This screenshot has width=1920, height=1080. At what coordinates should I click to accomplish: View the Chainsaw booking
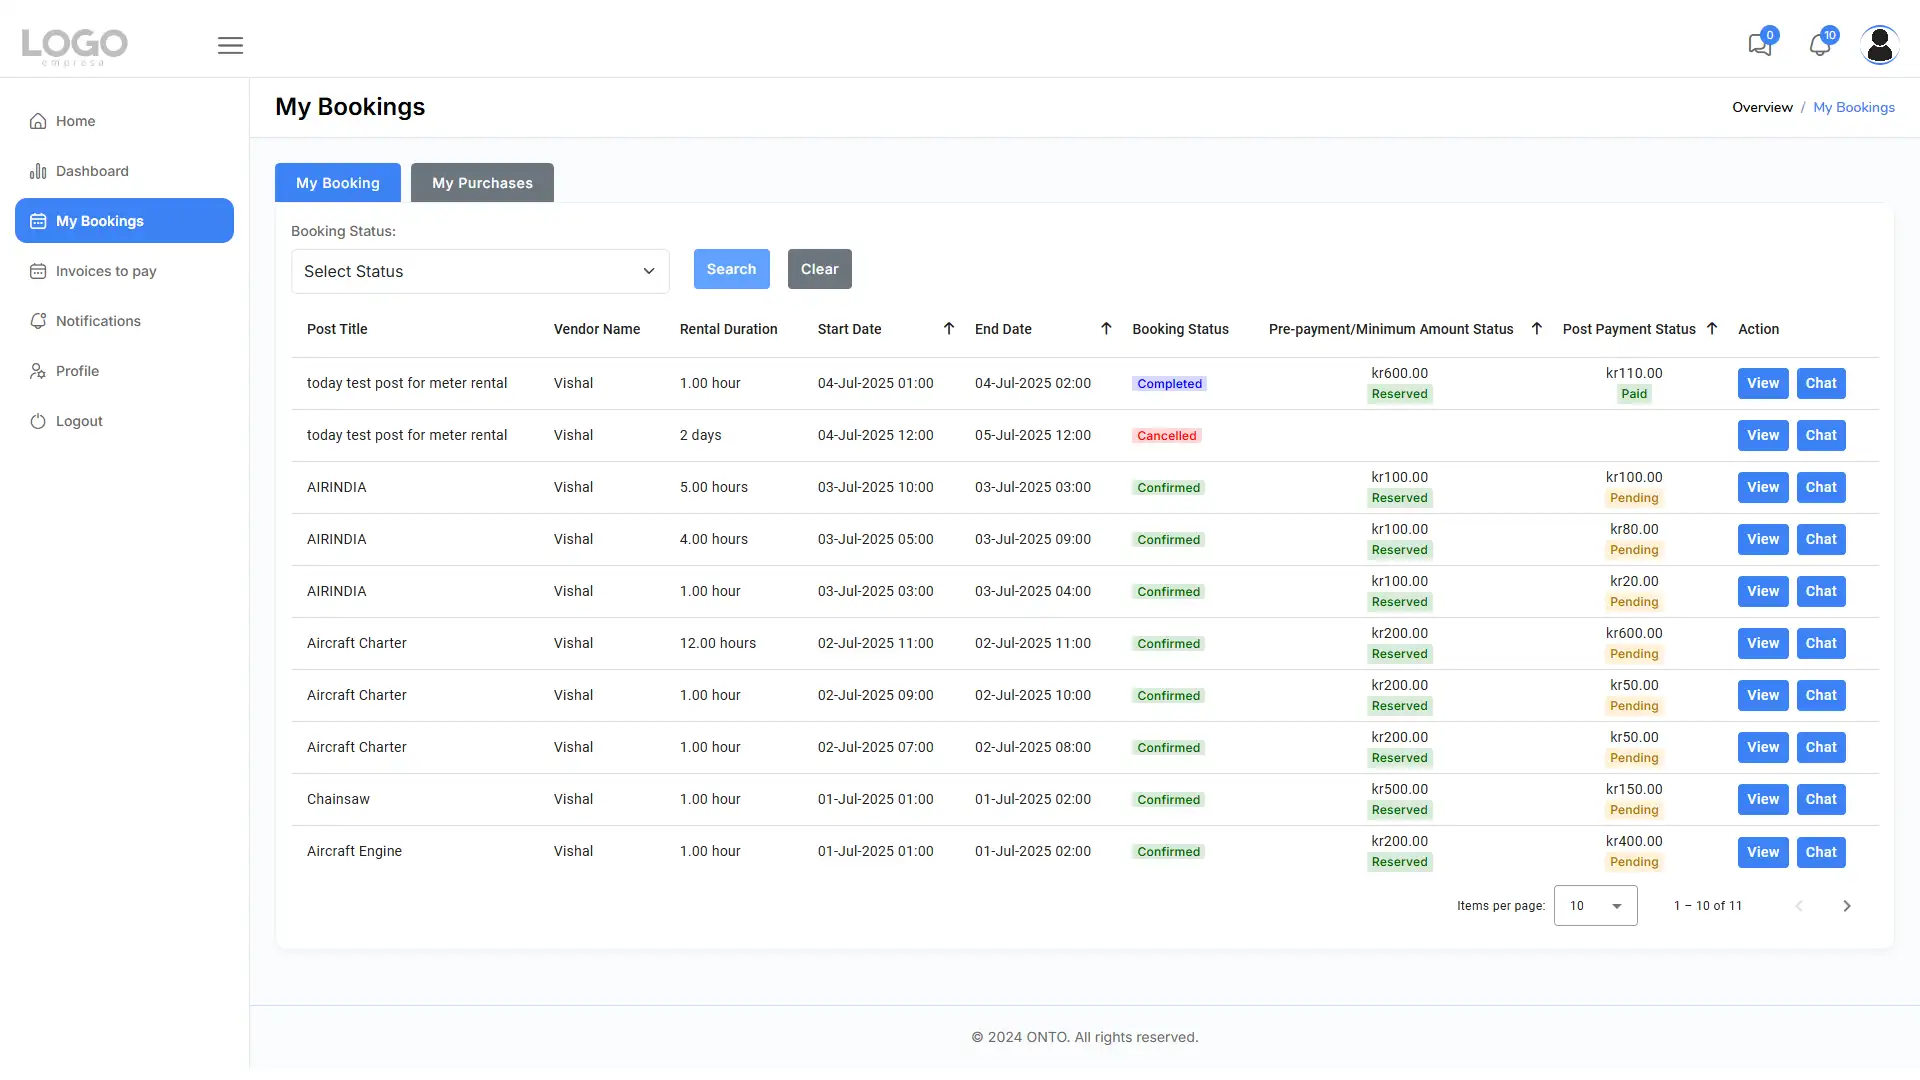(x=1763, y=799)
